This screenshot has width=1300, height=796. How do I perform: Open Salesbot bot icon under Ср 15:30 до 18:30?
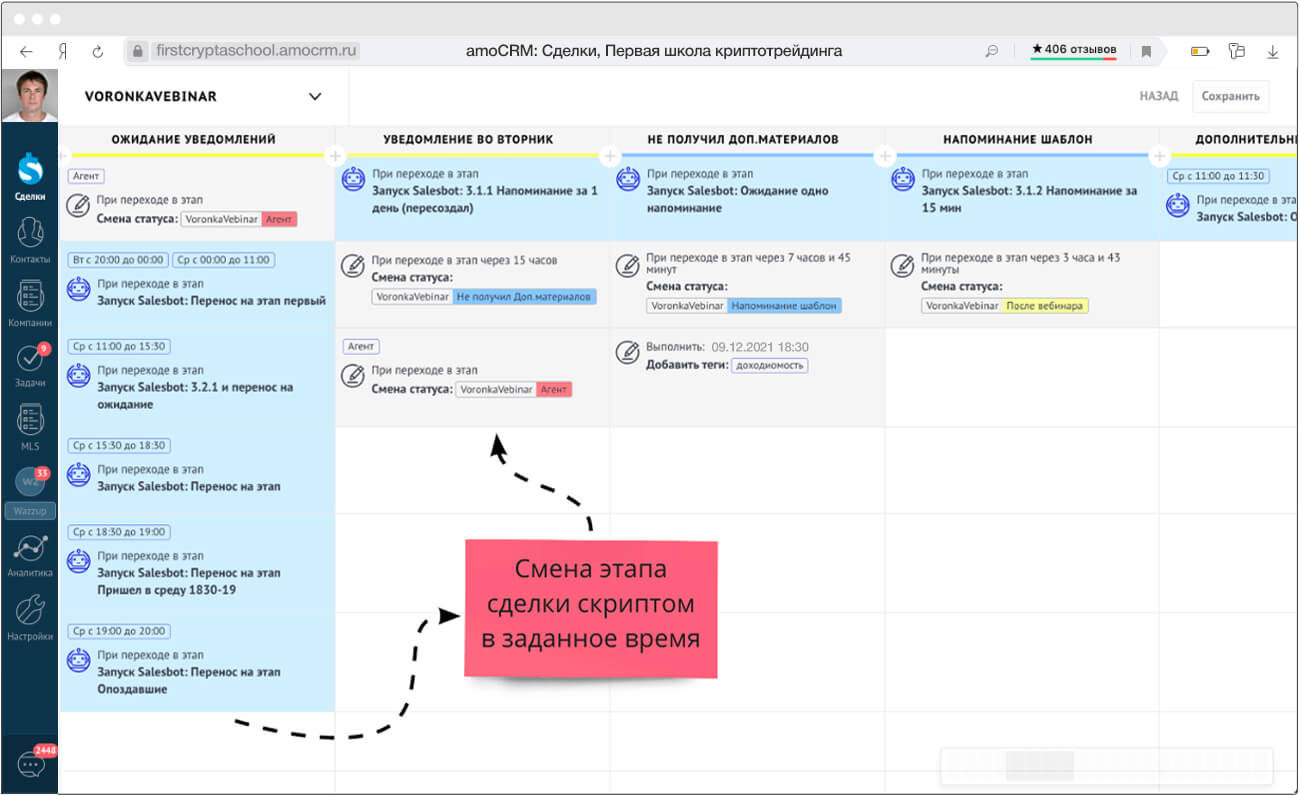(x=79, y=475)
